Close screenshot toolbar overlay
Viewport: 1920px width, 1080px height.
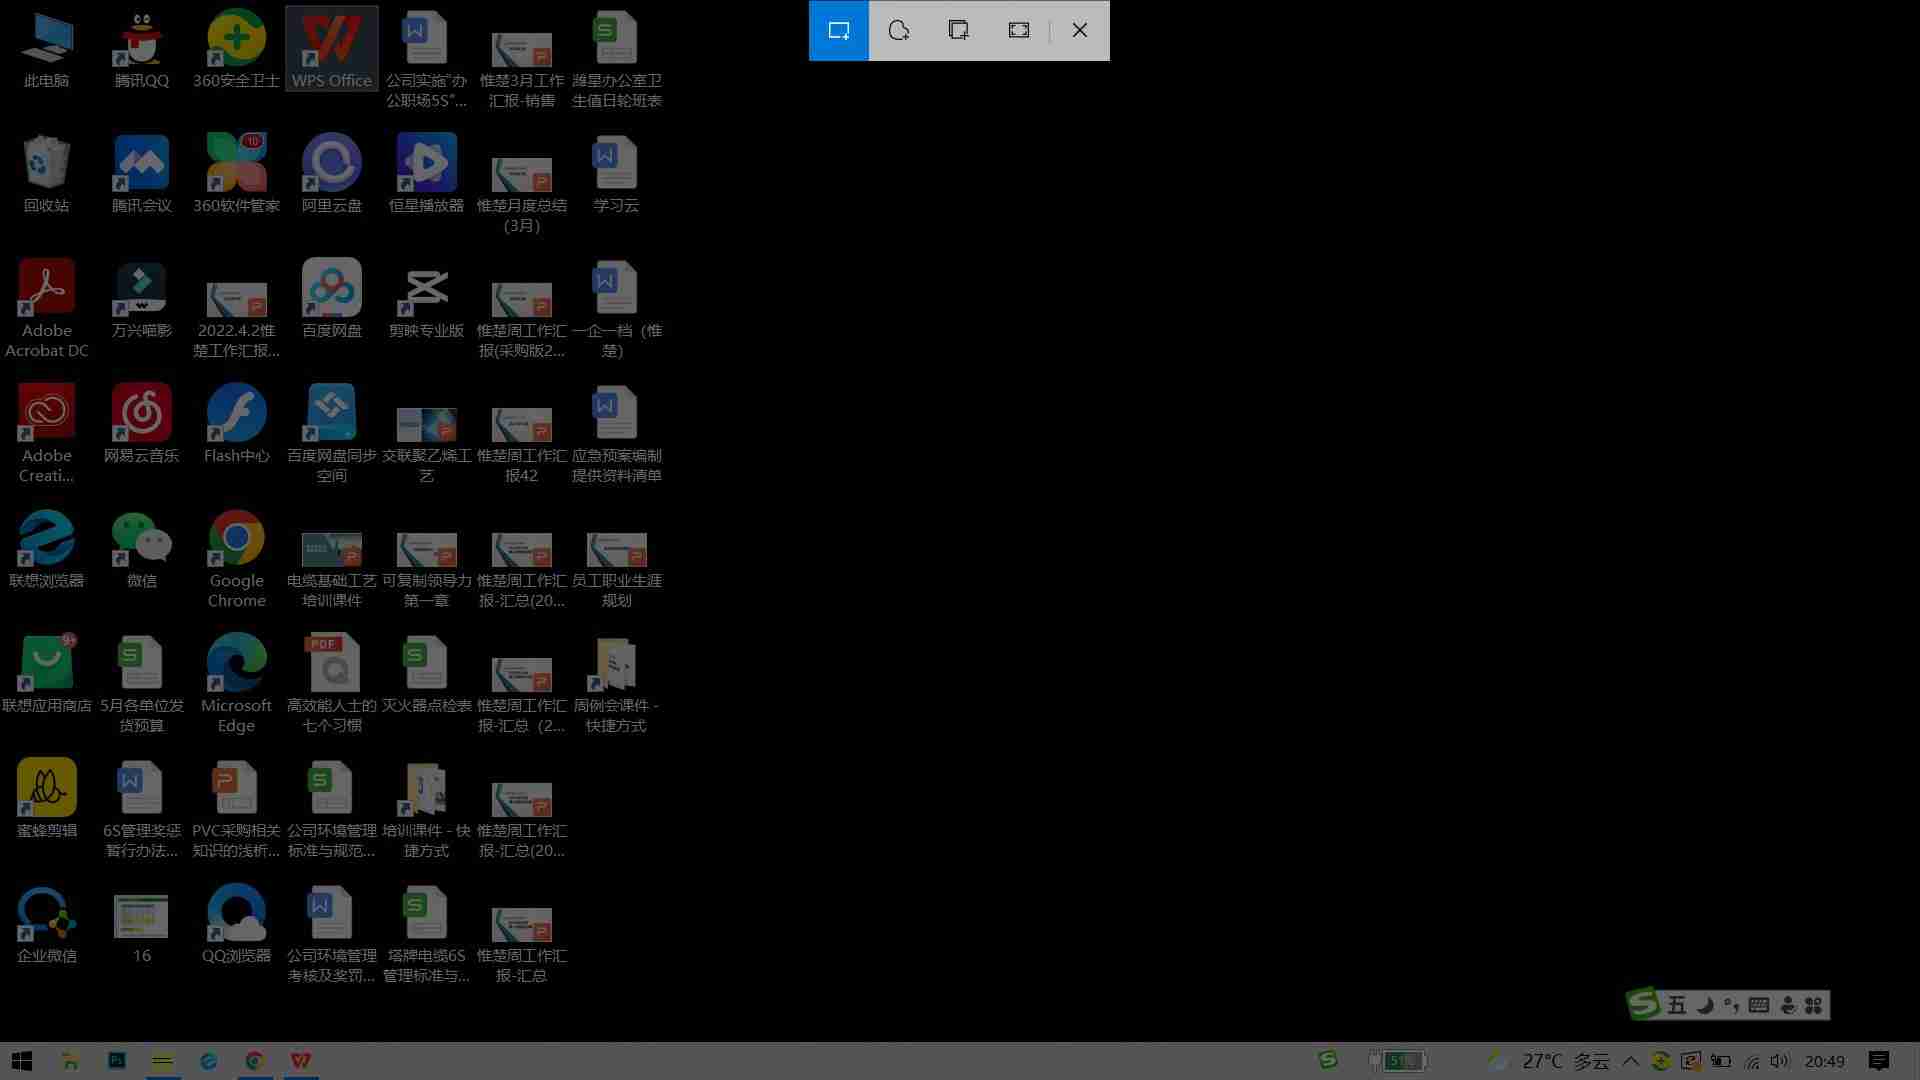click(x=1080, y=29)
